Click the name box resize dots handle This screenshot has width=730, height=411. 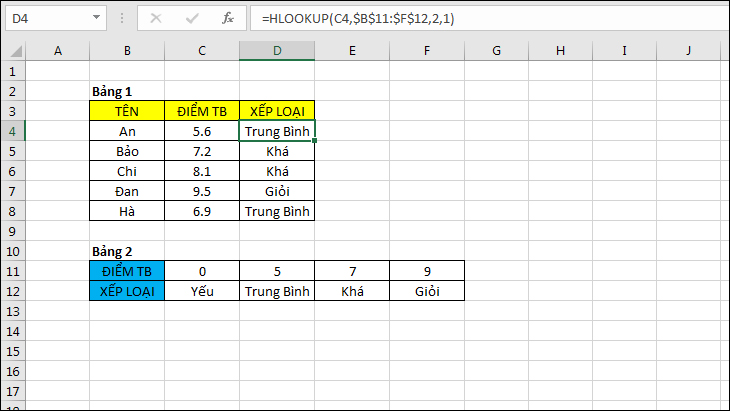coord(122,18)
